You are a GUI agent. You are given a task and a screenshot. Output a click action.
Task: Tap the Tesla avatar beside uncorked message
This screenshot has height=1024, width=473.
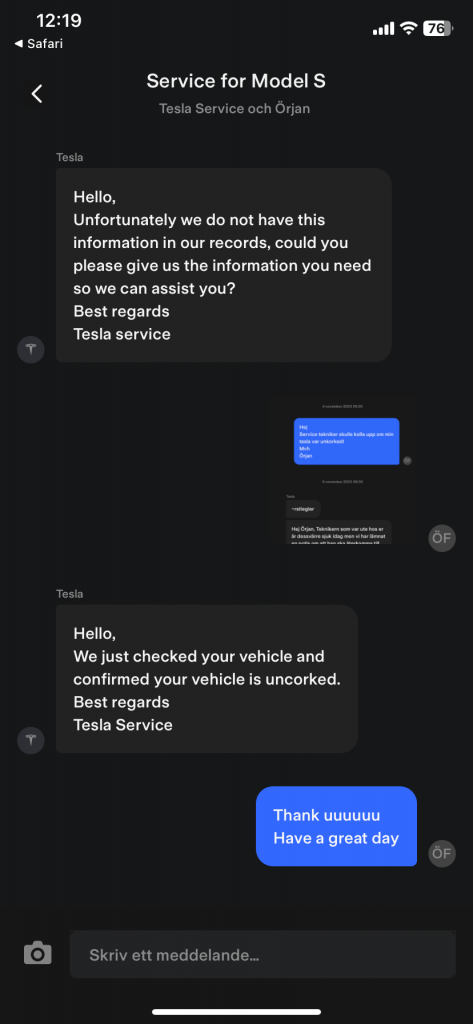point(31,740)
